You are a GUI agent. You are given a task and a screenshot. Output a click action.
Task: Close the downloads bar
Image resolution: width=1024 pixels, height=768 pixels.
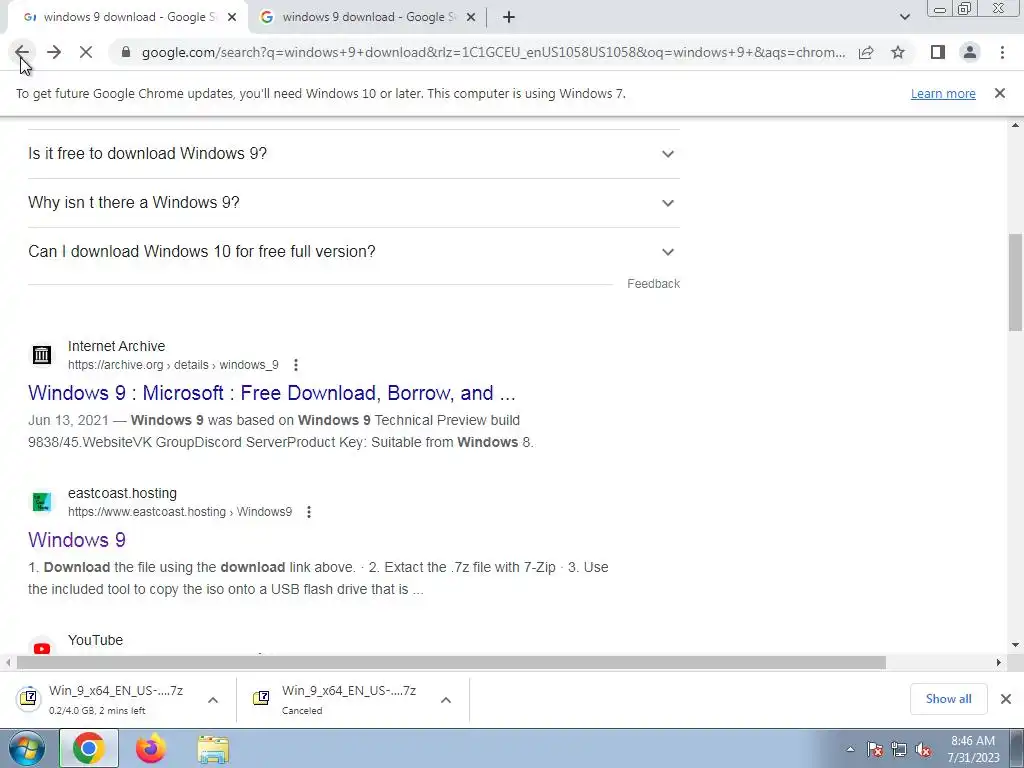click(x=1006, y=699)
